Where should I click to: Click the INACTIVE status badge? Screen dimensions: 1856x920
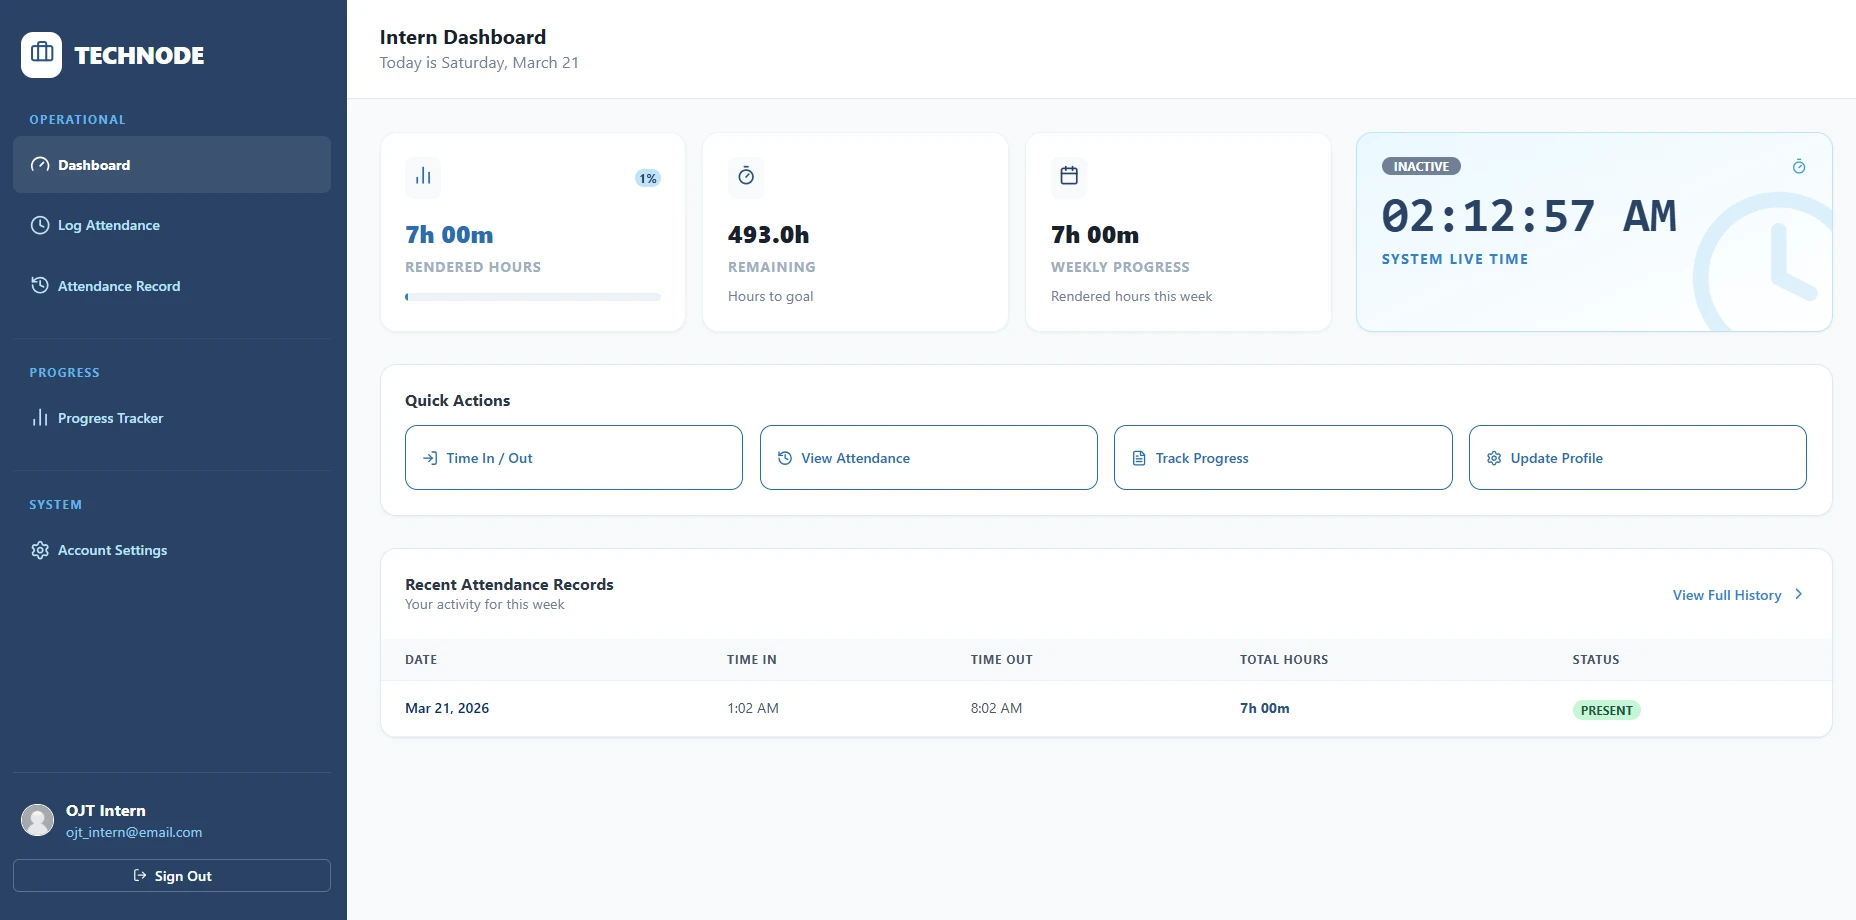[x=1421, y=166]
